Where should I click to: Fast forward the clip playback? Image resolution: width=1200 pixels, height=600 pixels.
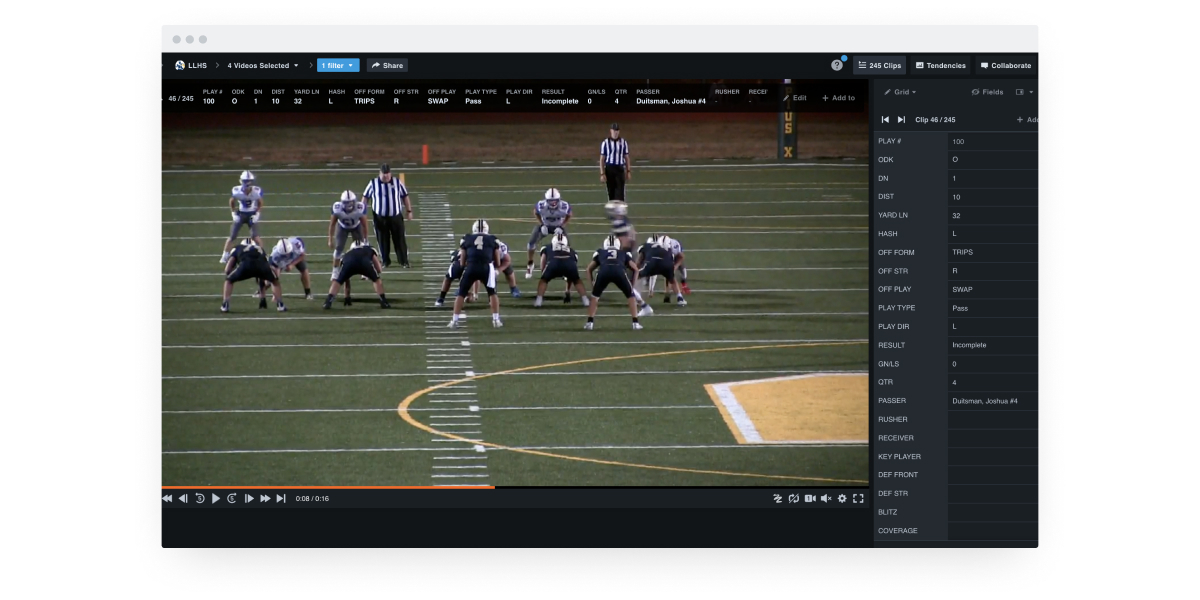click(265, 498)
